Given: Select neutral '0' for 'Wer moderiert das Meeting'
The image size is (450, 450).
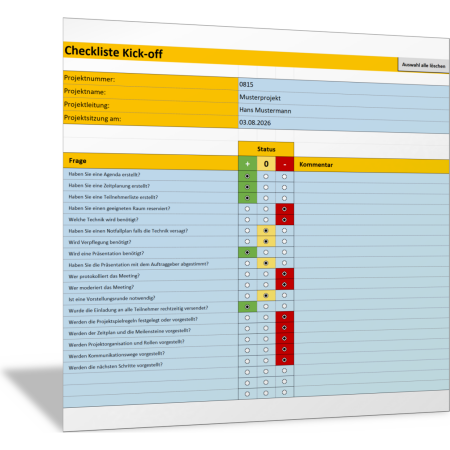Looking at the screenshot, I should [x=266, y=285].
